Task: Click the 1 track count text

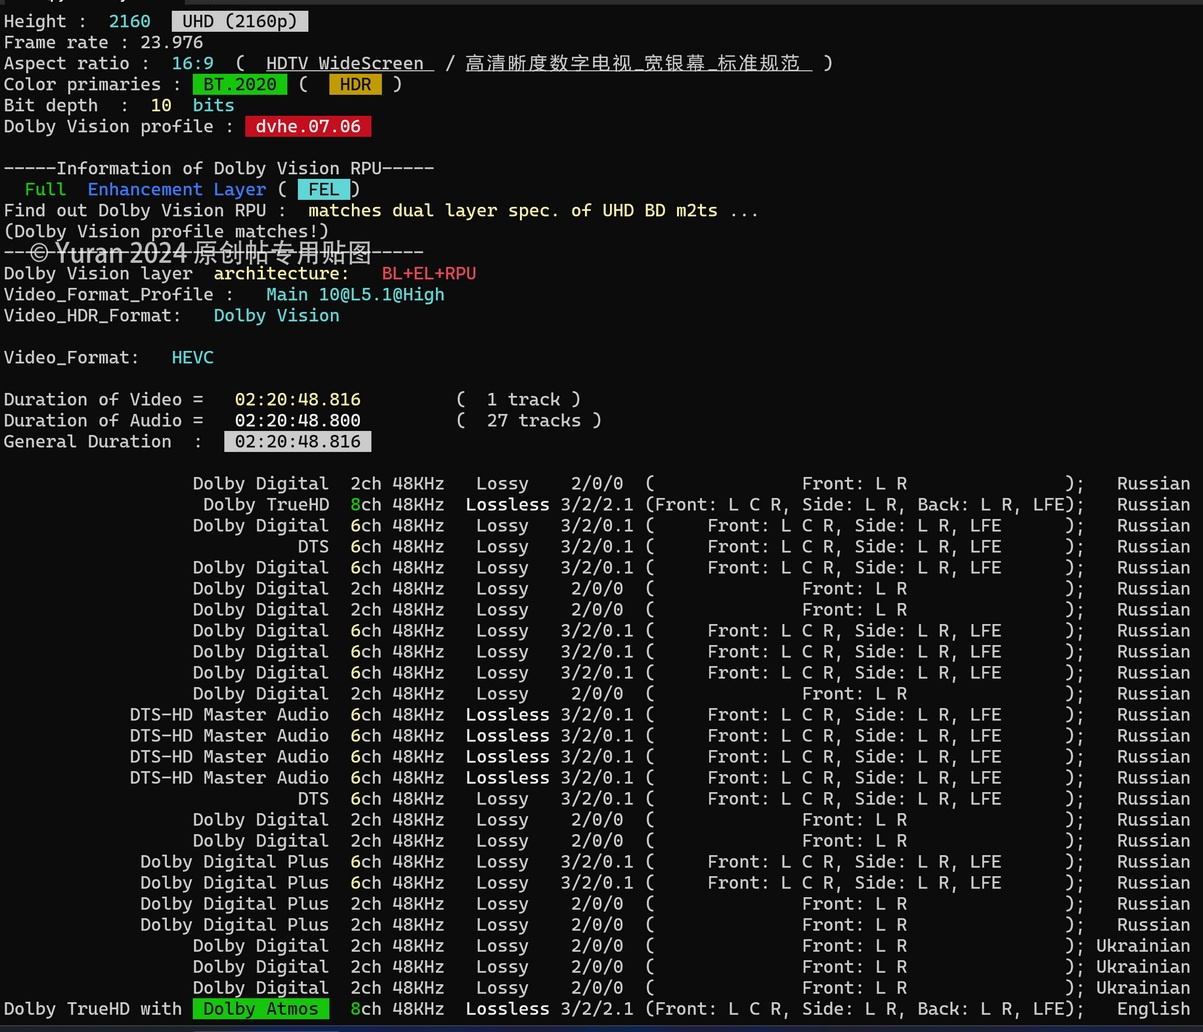Action: [x=524, y=399]
